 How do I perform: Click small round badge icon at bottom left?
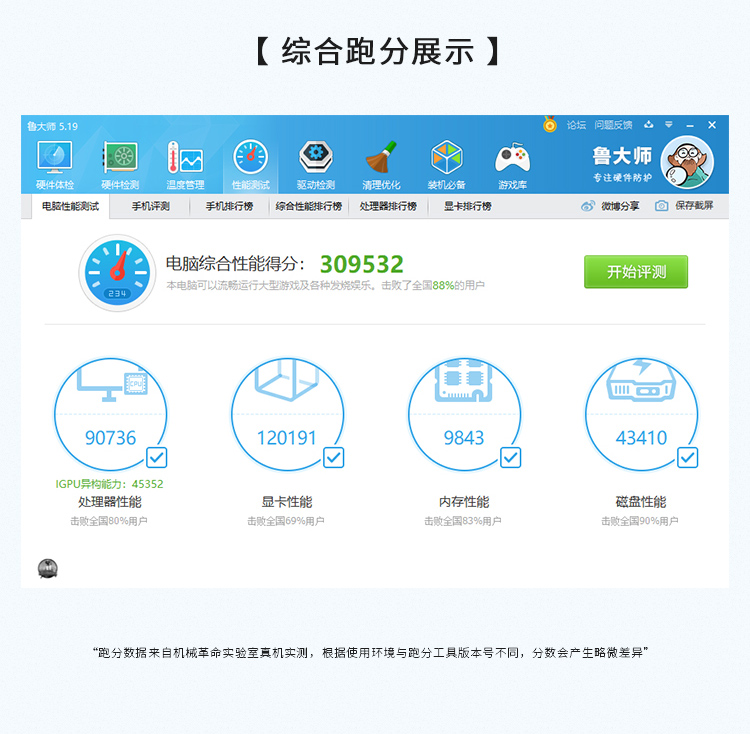[47, 569]
